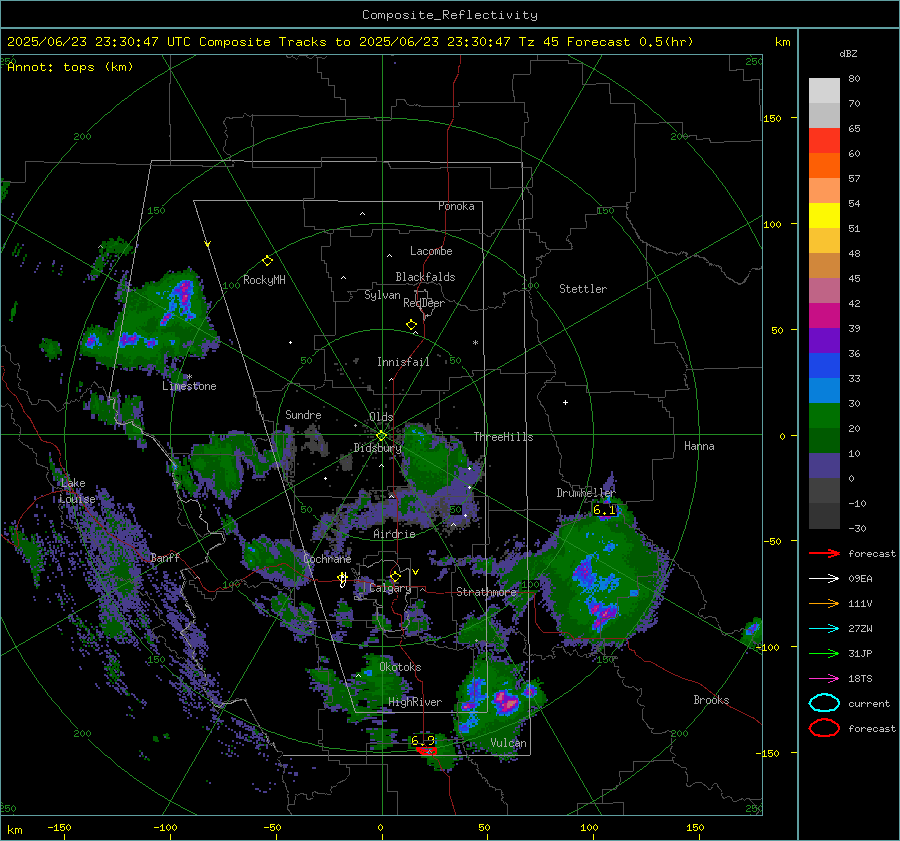This screenshot has height=841, width=900.
Task: Click the Brooks town label
Action: coord(711,700)
